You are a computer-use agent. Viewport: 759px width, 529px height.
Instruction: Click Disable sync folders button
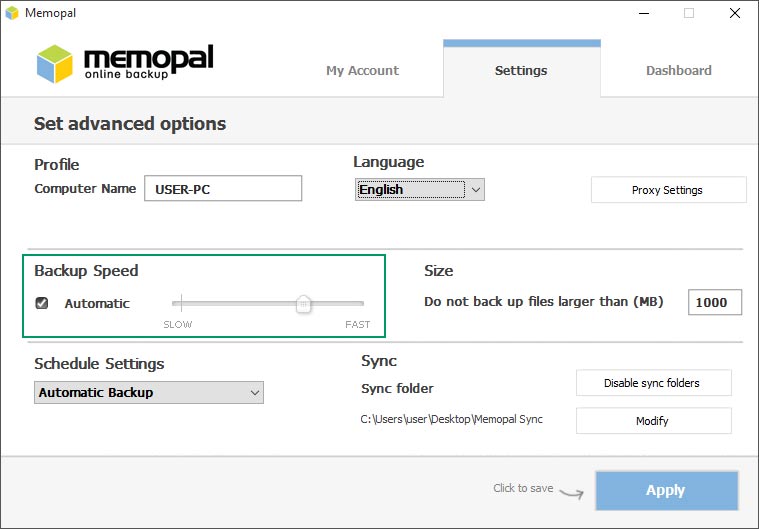pos(653,383)
